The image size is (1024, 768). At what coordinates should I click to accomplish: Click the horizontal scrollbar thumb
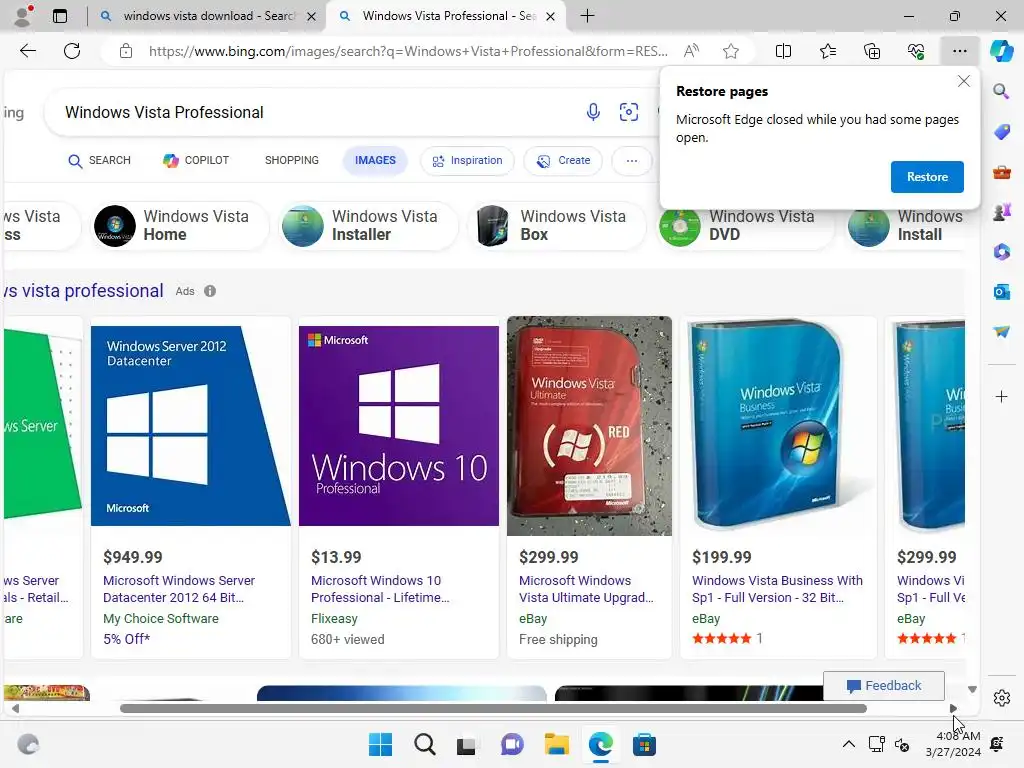click(x=493, y=709)
